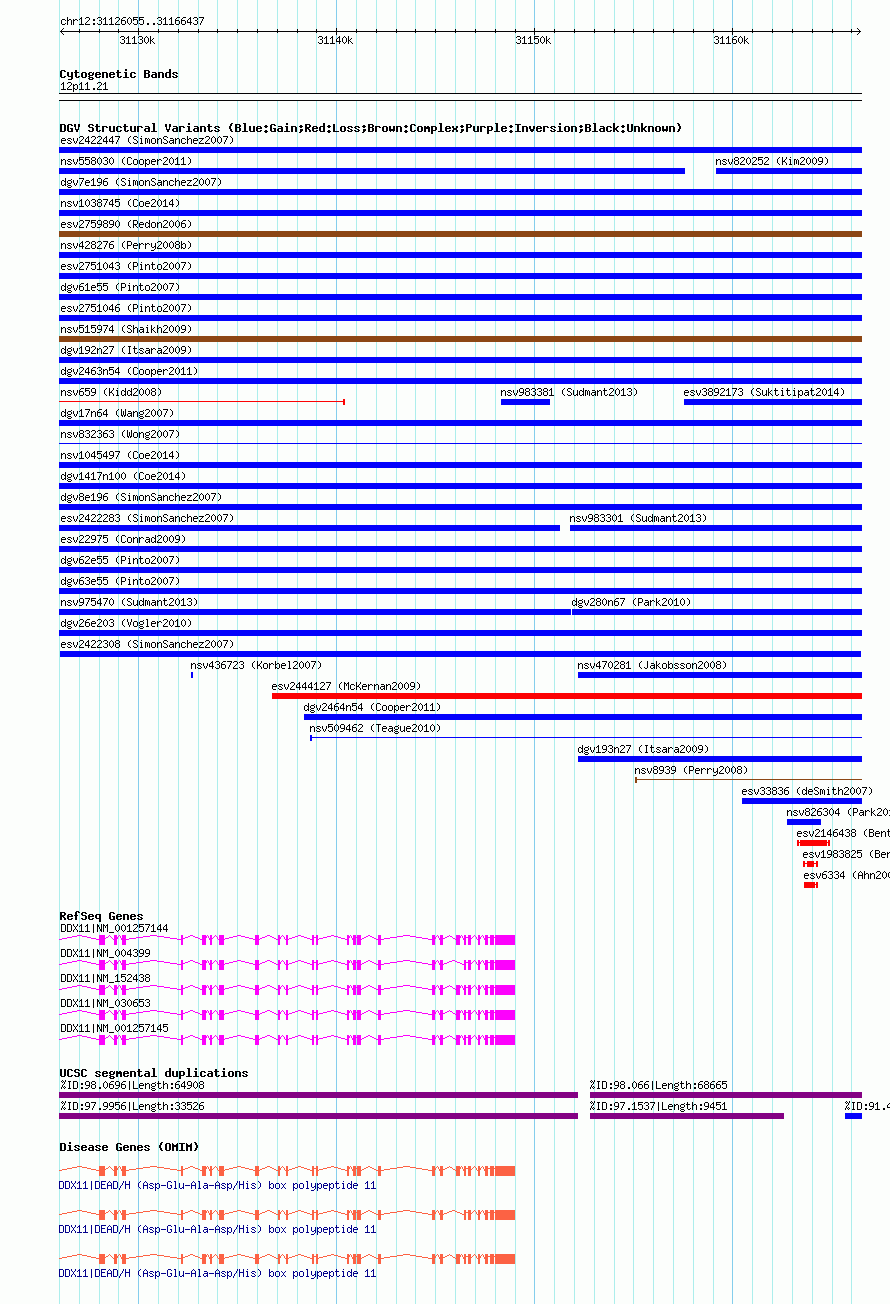Open variant dgv2463n54 (Cooper2011)
This screenshot has width=890, height=1304.
(x=129, y=371)
